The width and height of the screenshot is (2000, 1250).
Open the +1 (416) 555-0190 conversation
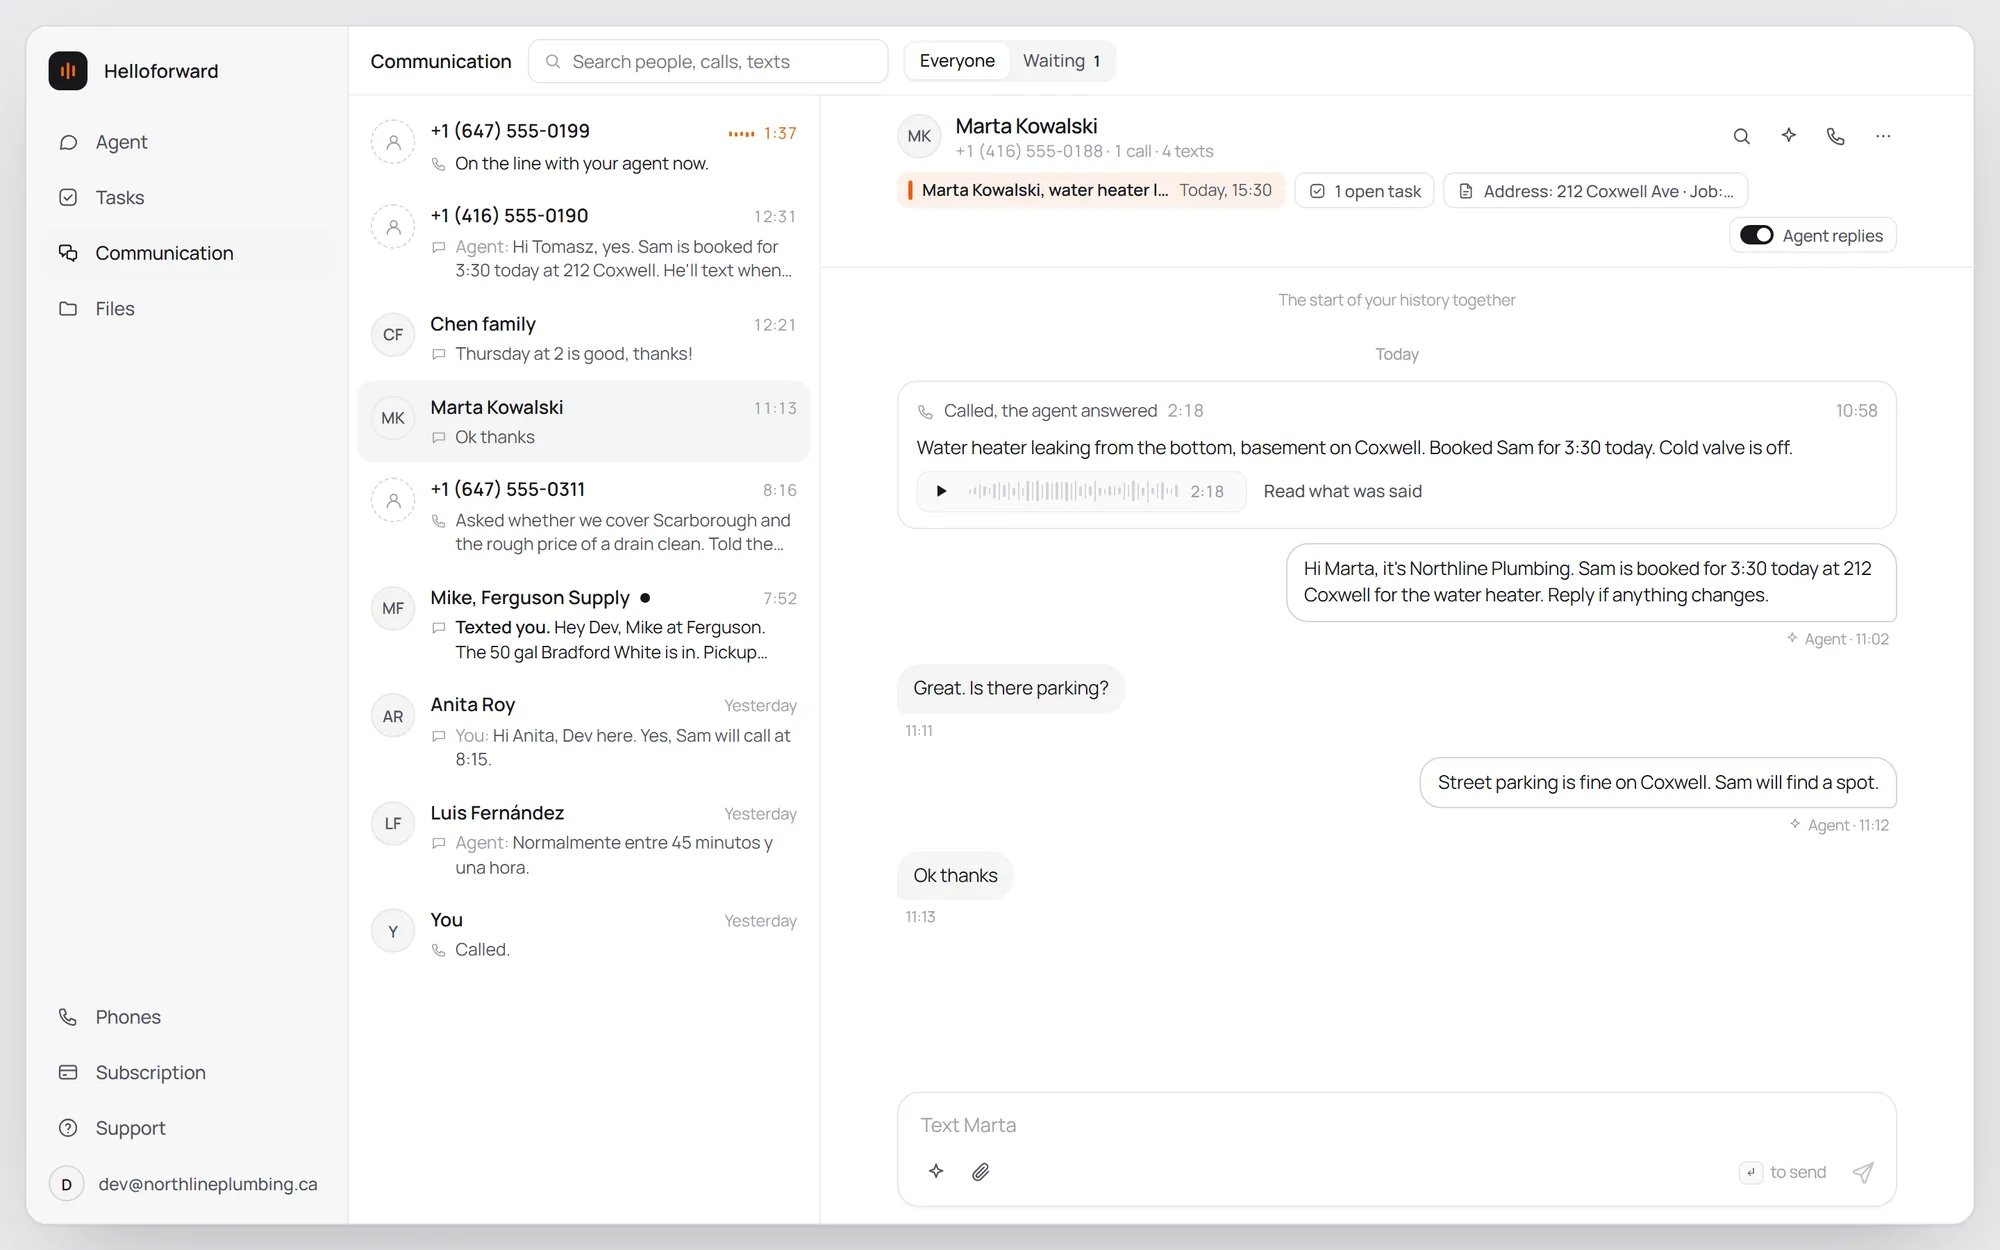(x=584, y=243)
